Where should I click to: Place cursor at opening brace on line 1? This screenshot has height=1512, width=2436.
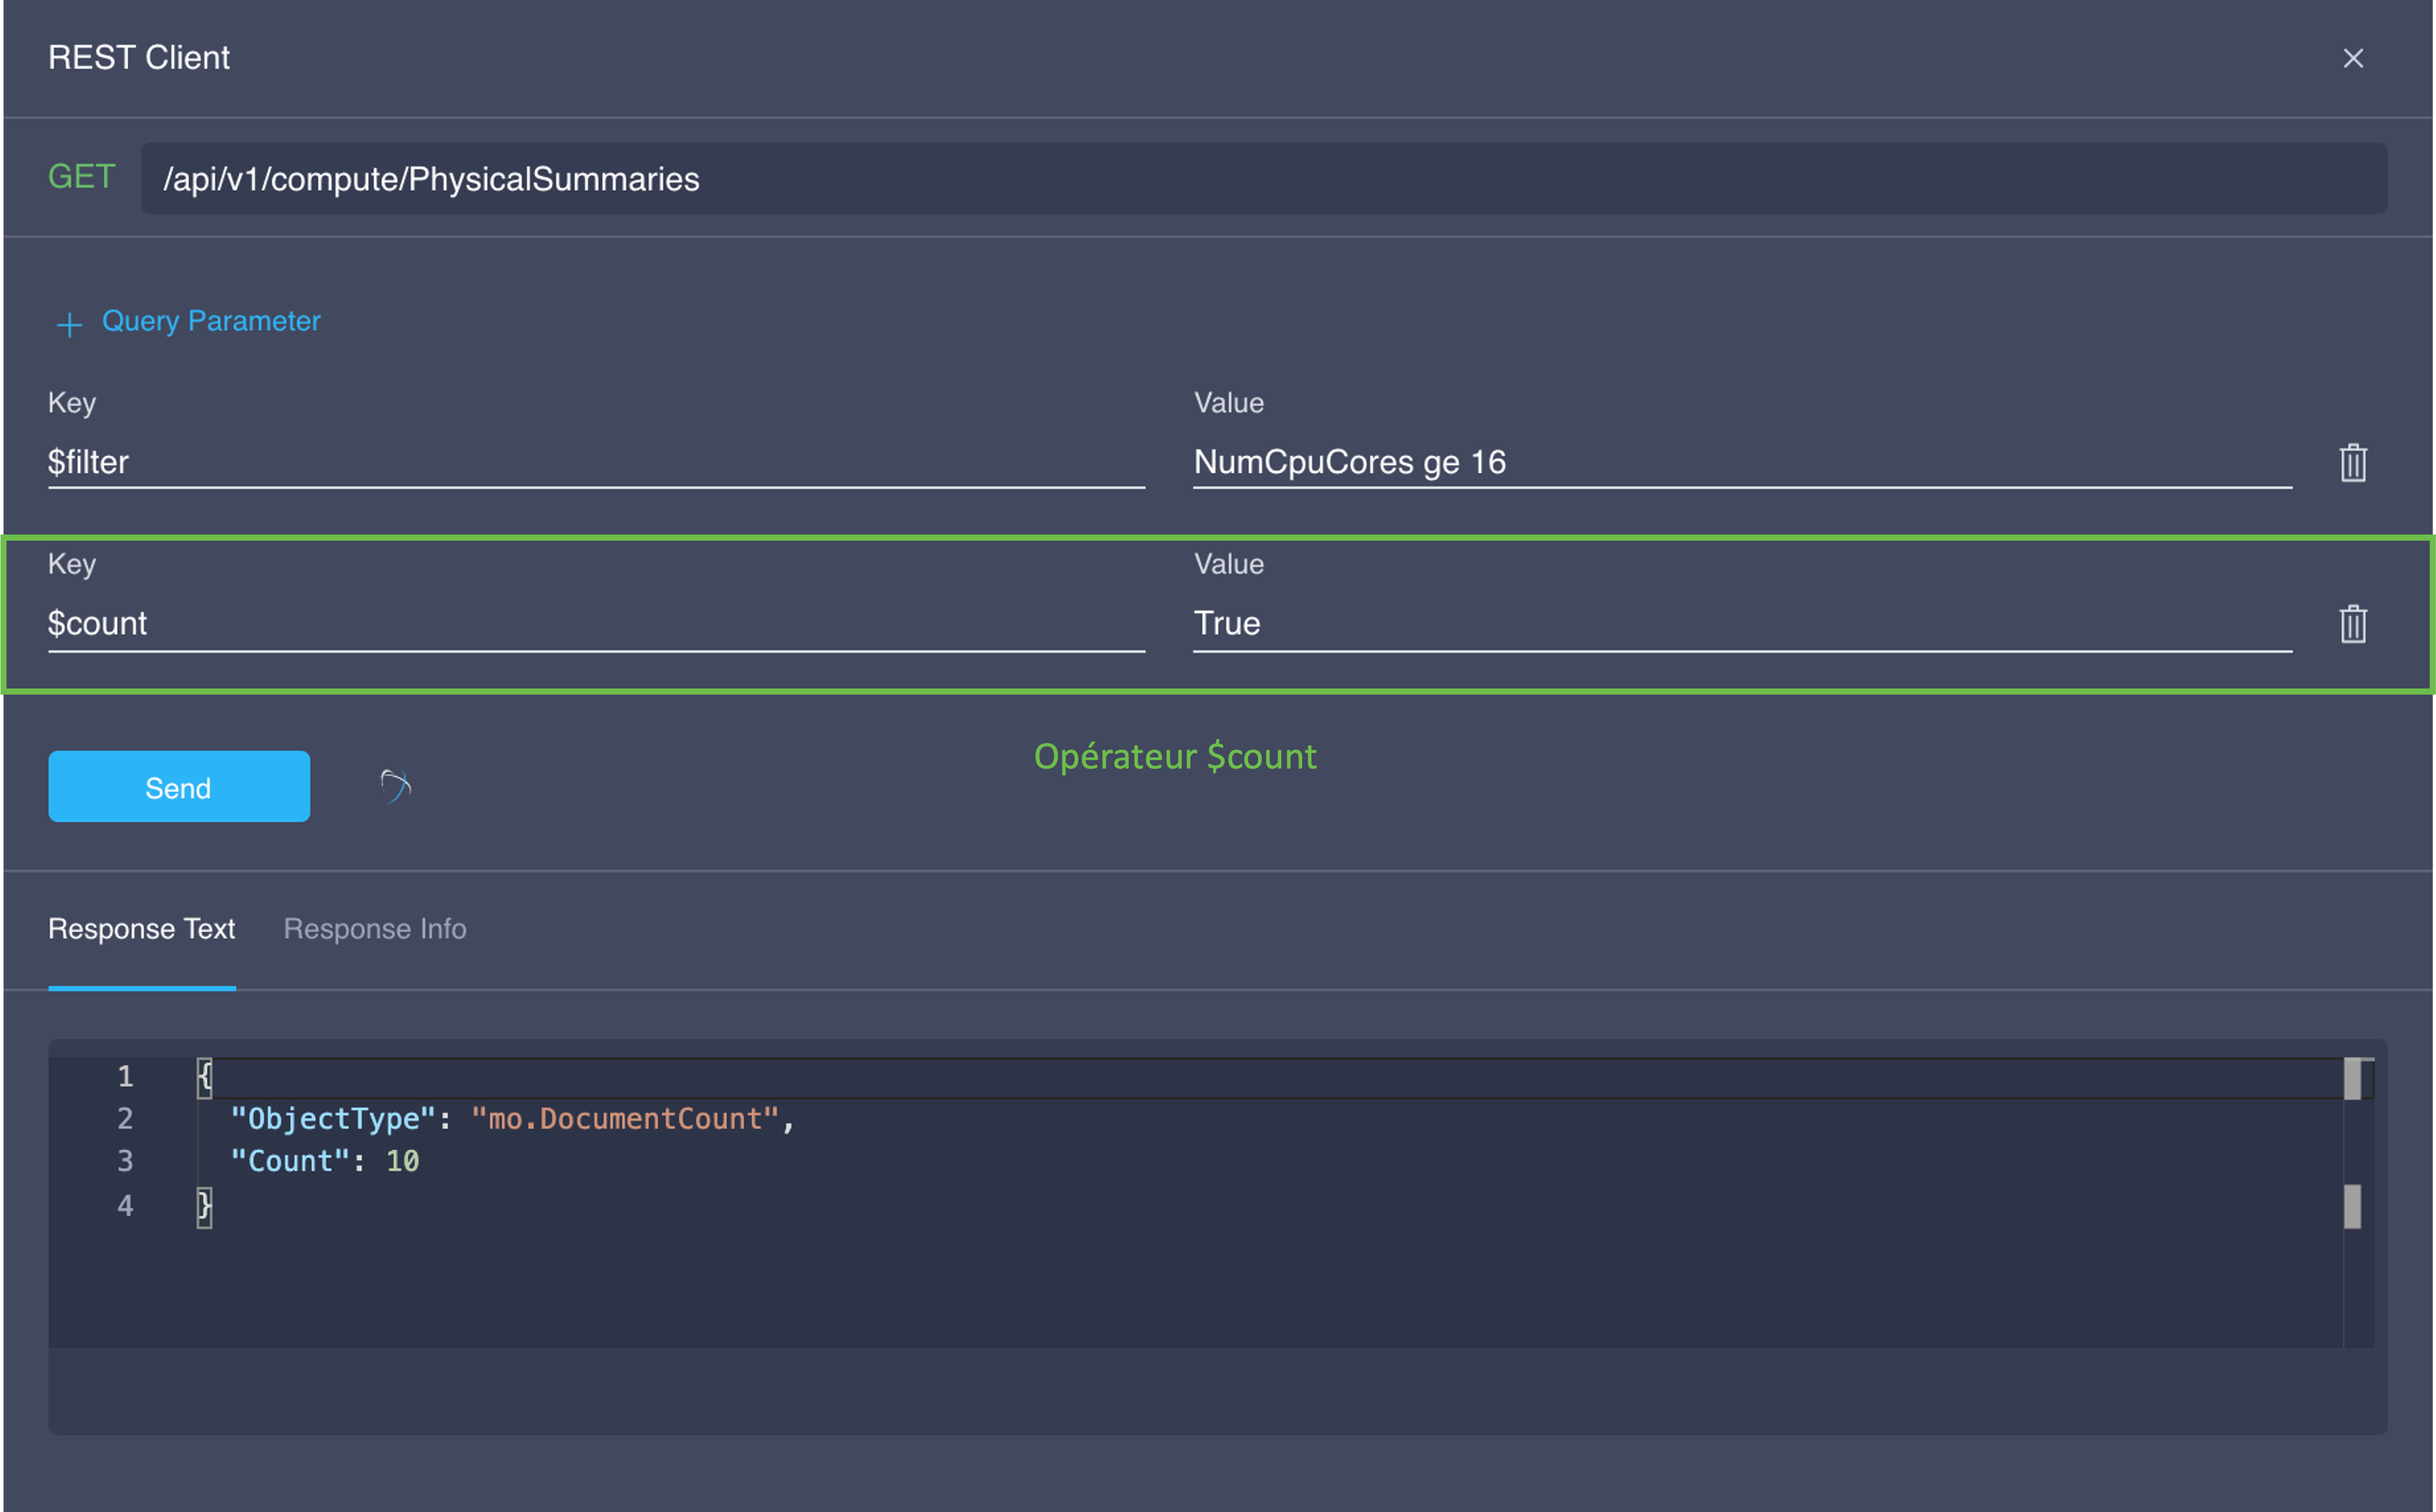click(205, 1077)
